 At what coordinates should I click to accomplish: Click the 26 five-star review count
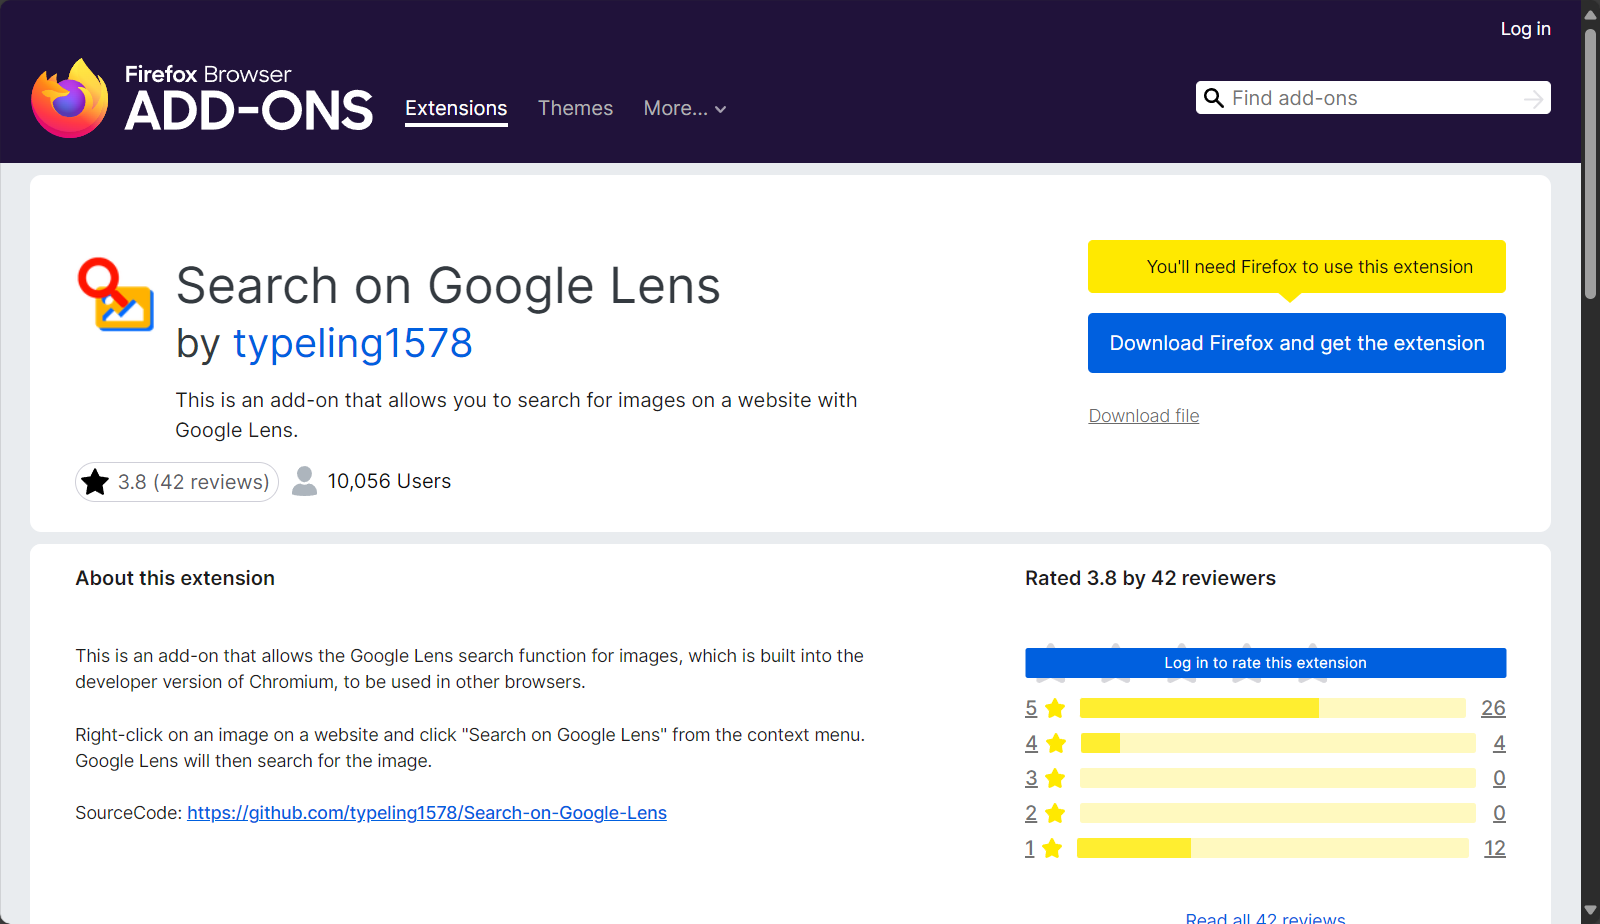(x=1493, y=708)
